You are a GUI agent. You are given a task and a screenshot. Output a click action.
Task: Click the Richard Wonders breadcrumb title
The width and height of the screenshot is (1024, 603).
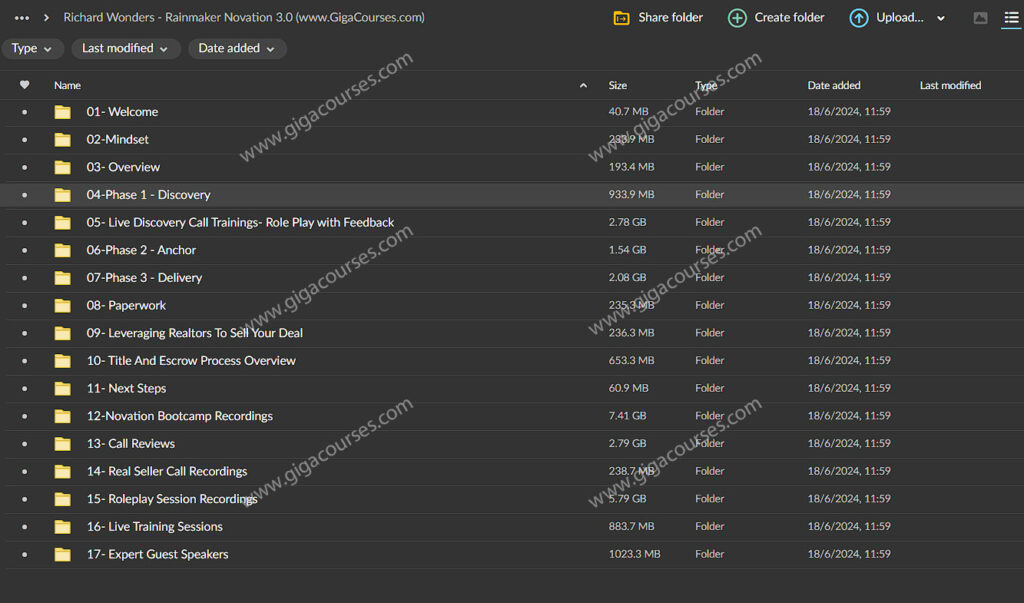(243, 18)
